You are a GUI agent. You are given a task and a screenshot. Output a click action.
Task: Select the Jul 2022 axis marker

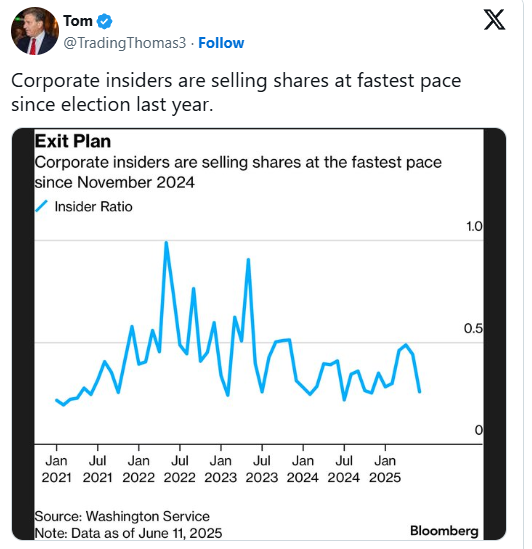coord(180,469)
